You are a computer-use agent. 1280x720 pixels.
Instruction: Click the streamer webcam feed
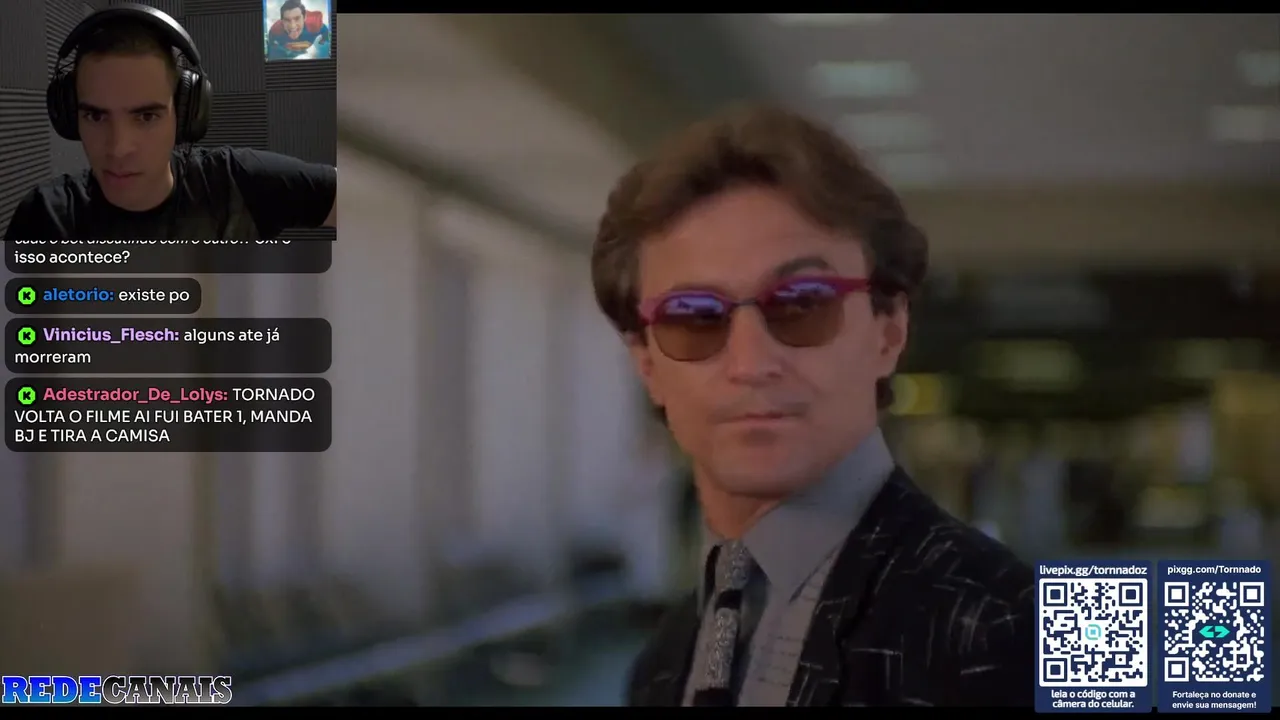168,120
